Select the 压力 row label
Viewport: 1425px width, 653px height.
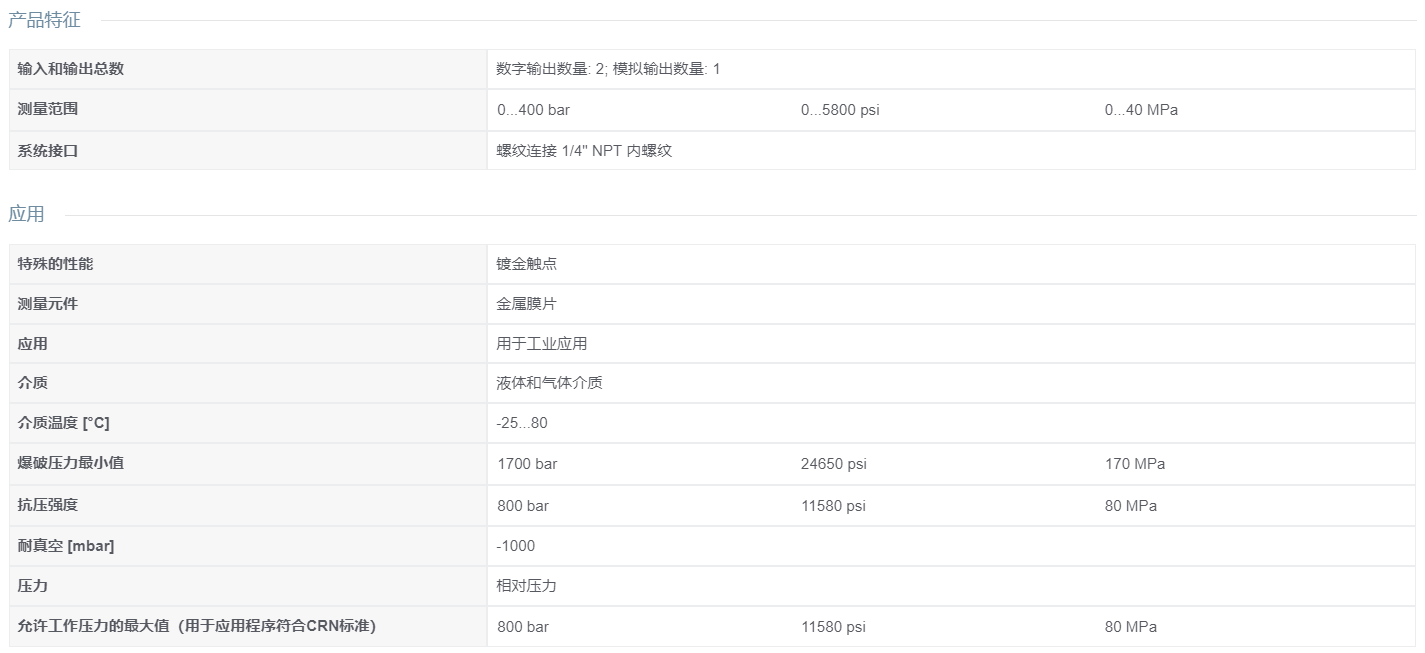32,586
